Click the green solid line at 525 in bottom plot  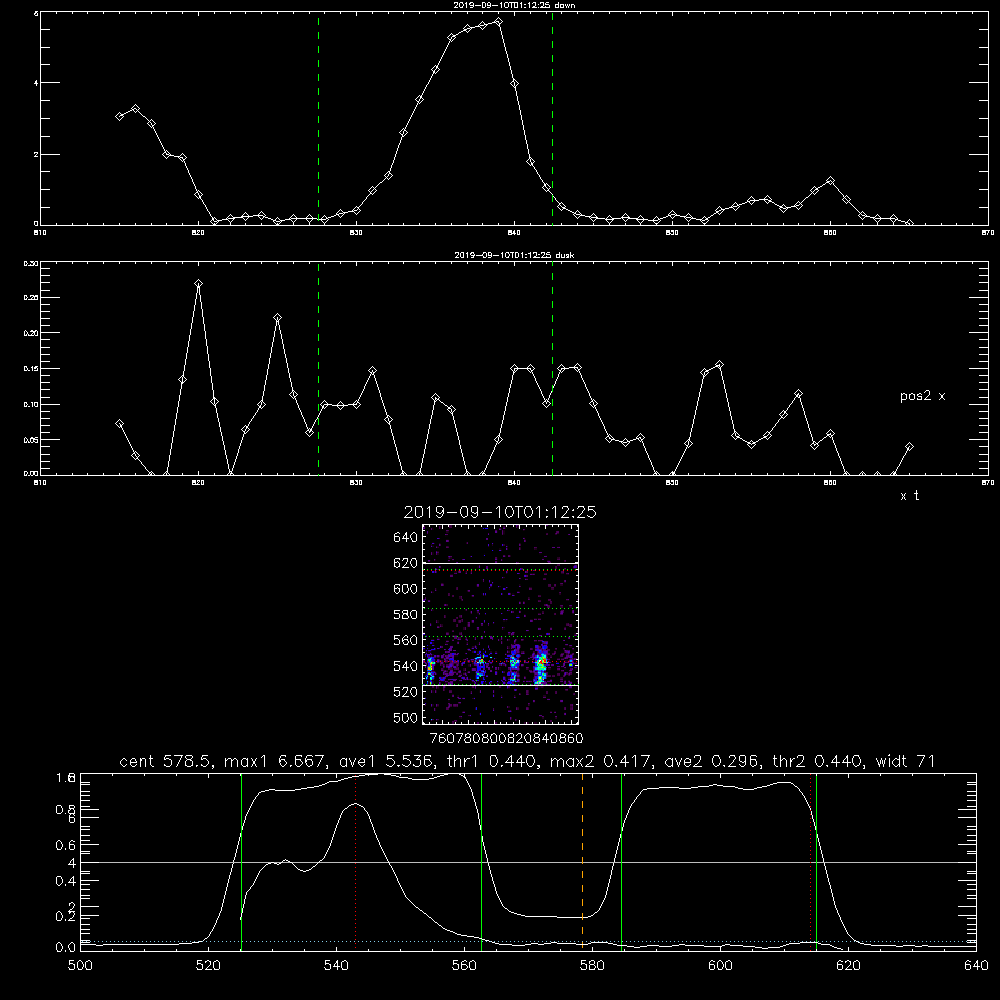[242, 861]
